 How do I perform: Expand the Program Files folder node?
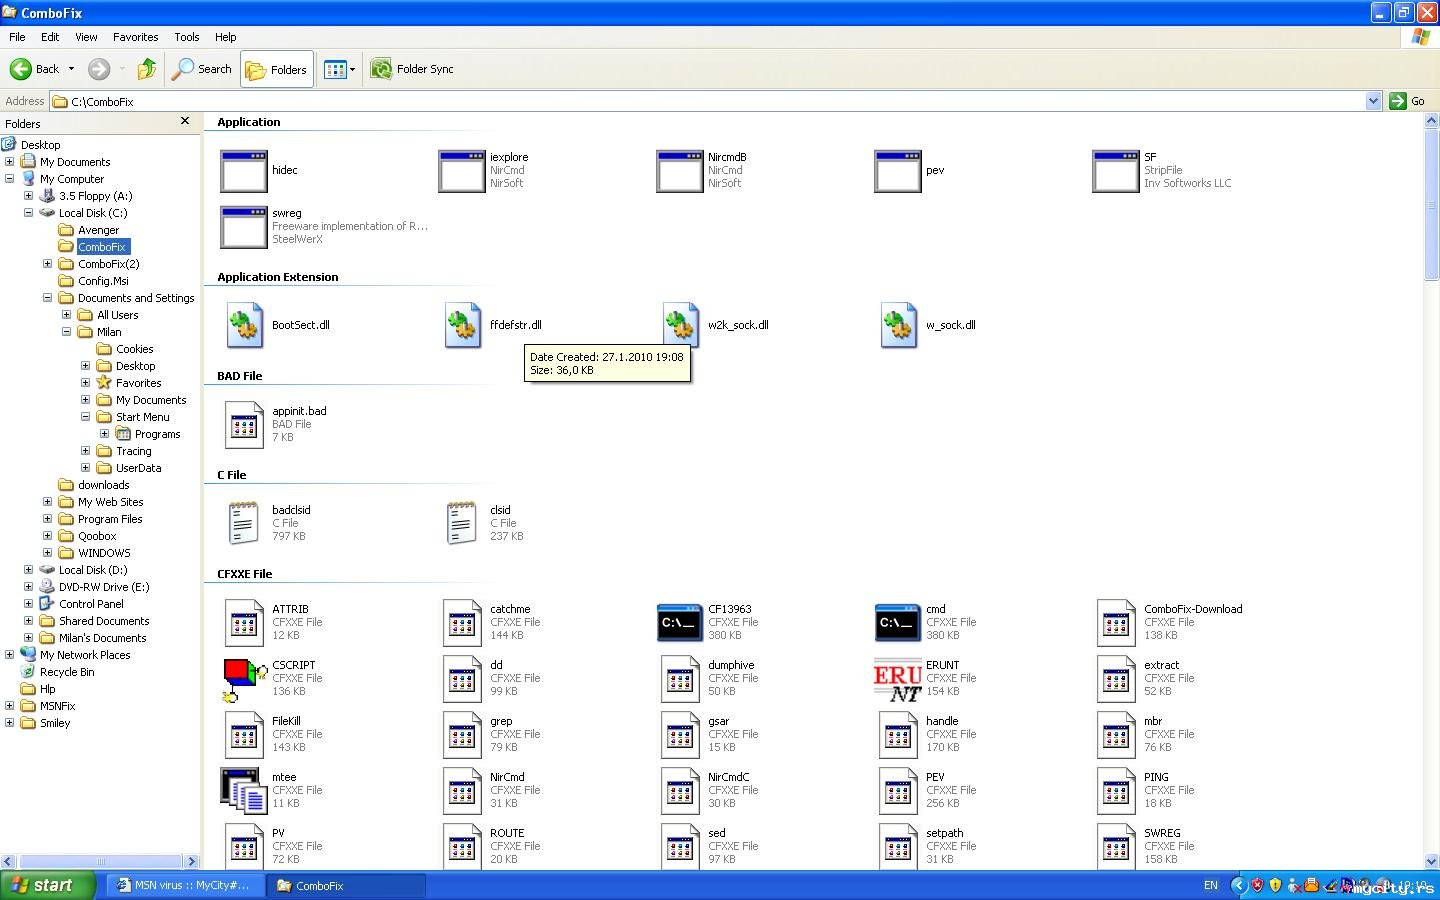tap(47, 519)
